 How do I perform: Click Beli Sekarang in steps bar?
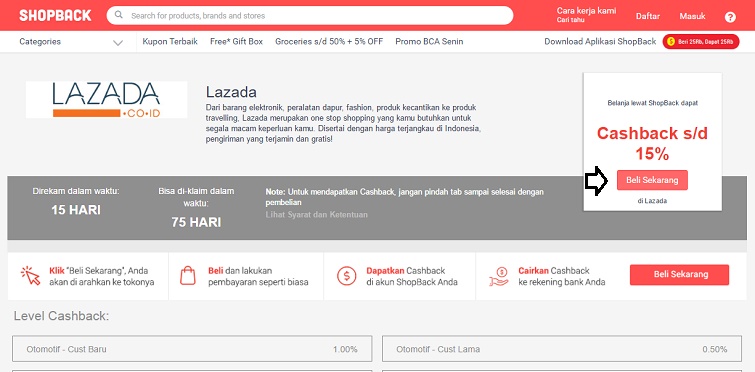pyautogui.click(x=679, y=275)
